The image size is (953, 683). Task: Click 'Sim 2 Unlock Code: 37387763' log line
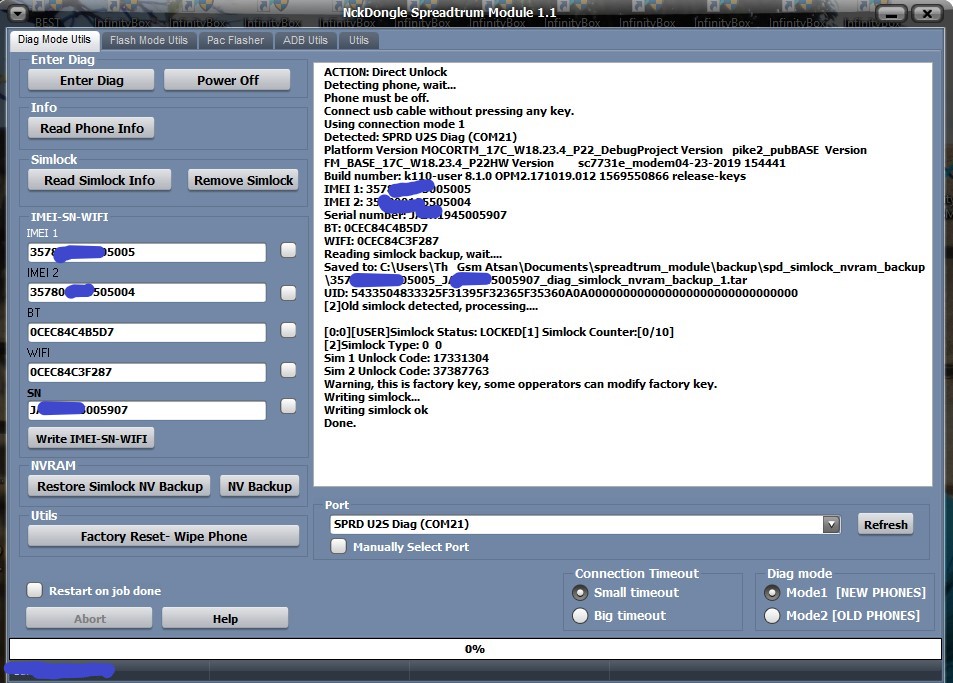[406, 371]
